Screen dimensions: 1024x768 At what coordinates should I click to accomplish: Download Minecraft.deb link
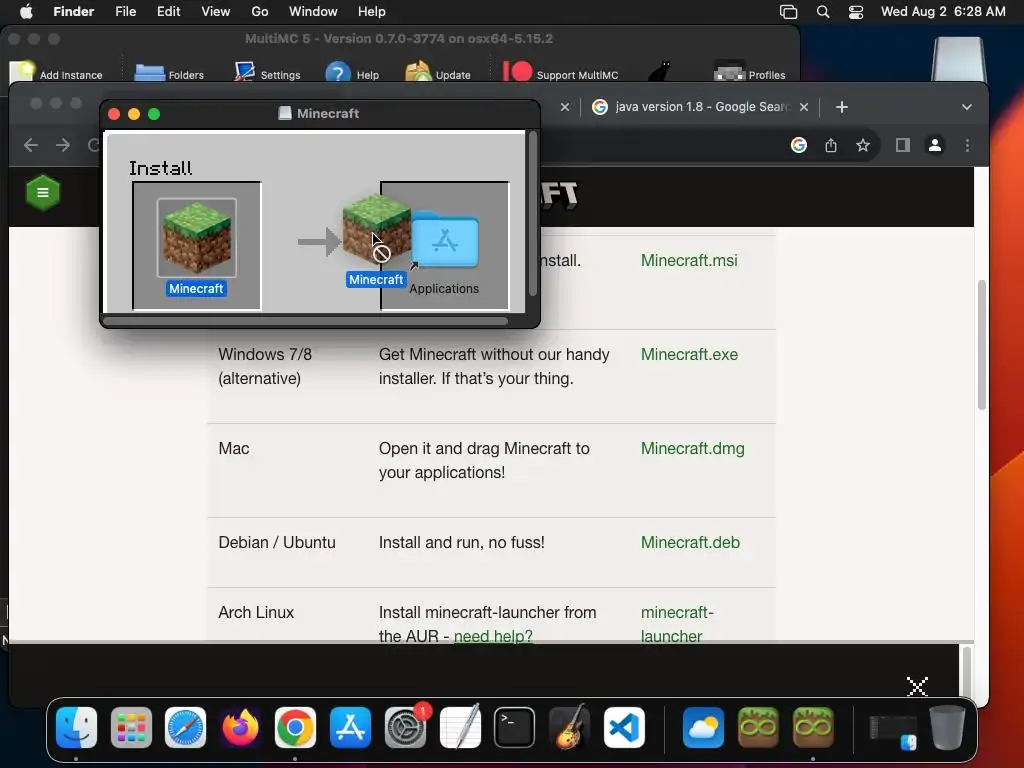click(690, 543)
